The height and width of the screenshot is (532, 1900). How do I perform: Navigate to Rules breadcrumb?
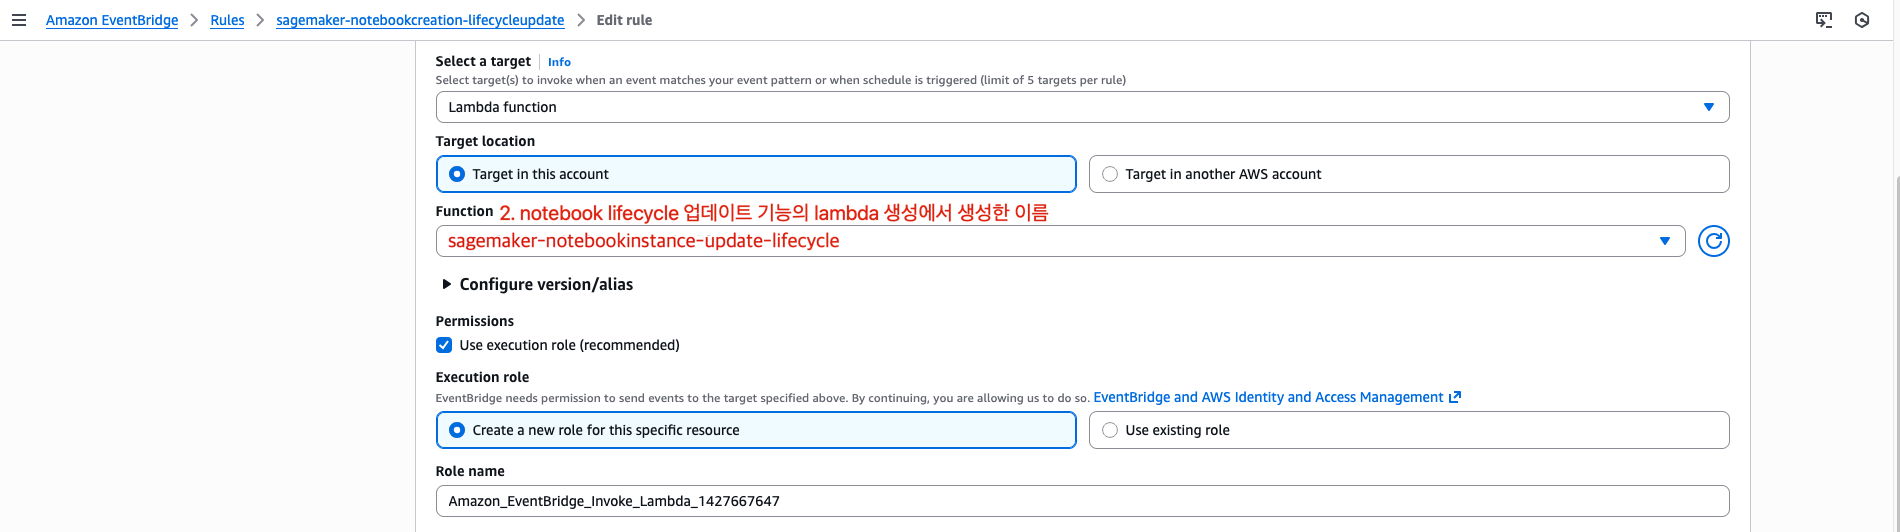tap(227, 20)
